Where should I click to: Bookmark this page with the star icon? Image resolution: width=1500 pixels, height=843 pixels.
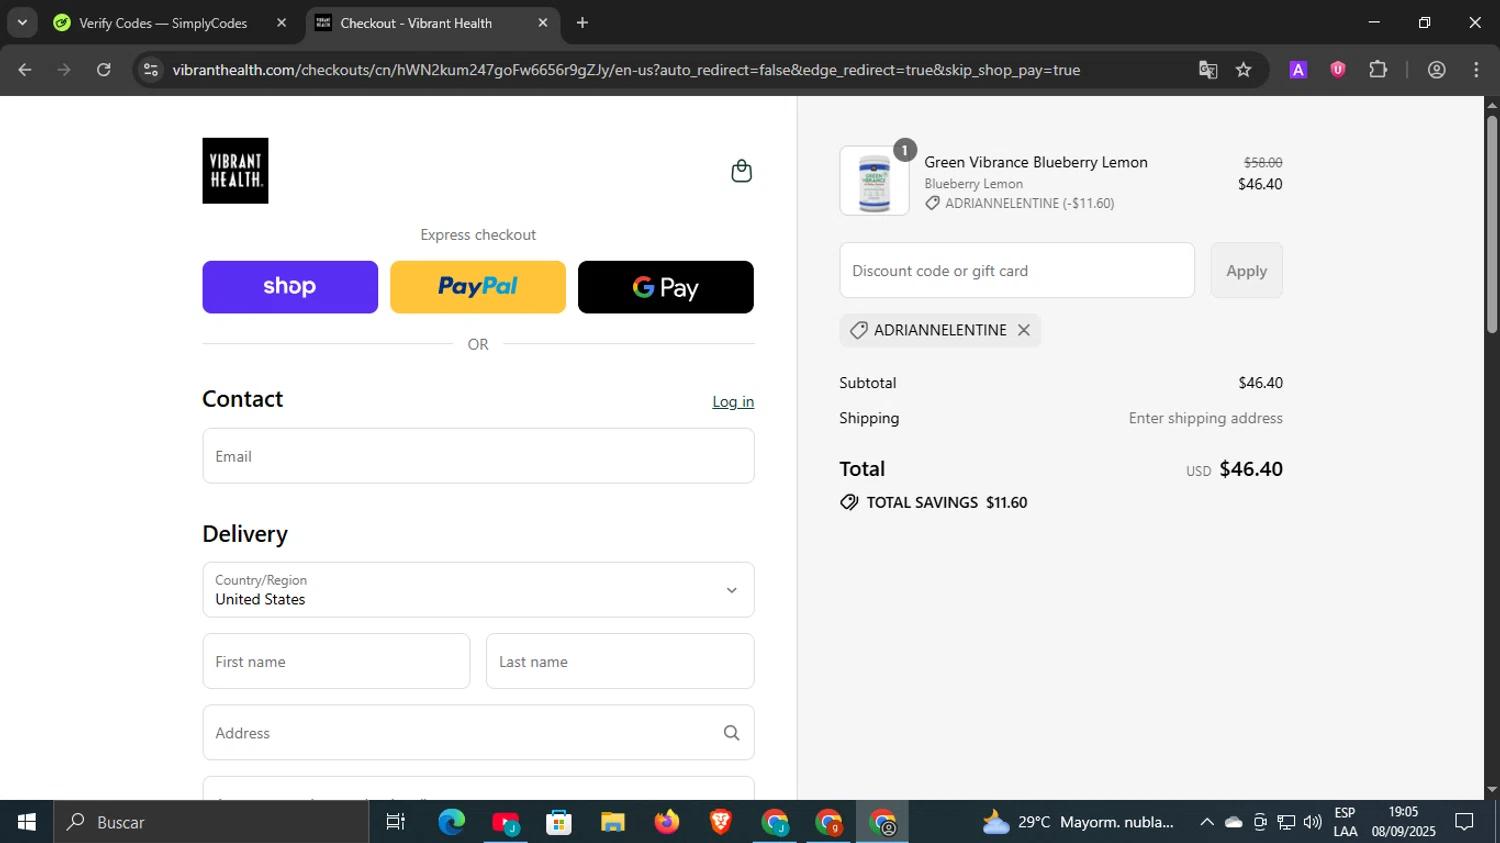pos(1243,70)
